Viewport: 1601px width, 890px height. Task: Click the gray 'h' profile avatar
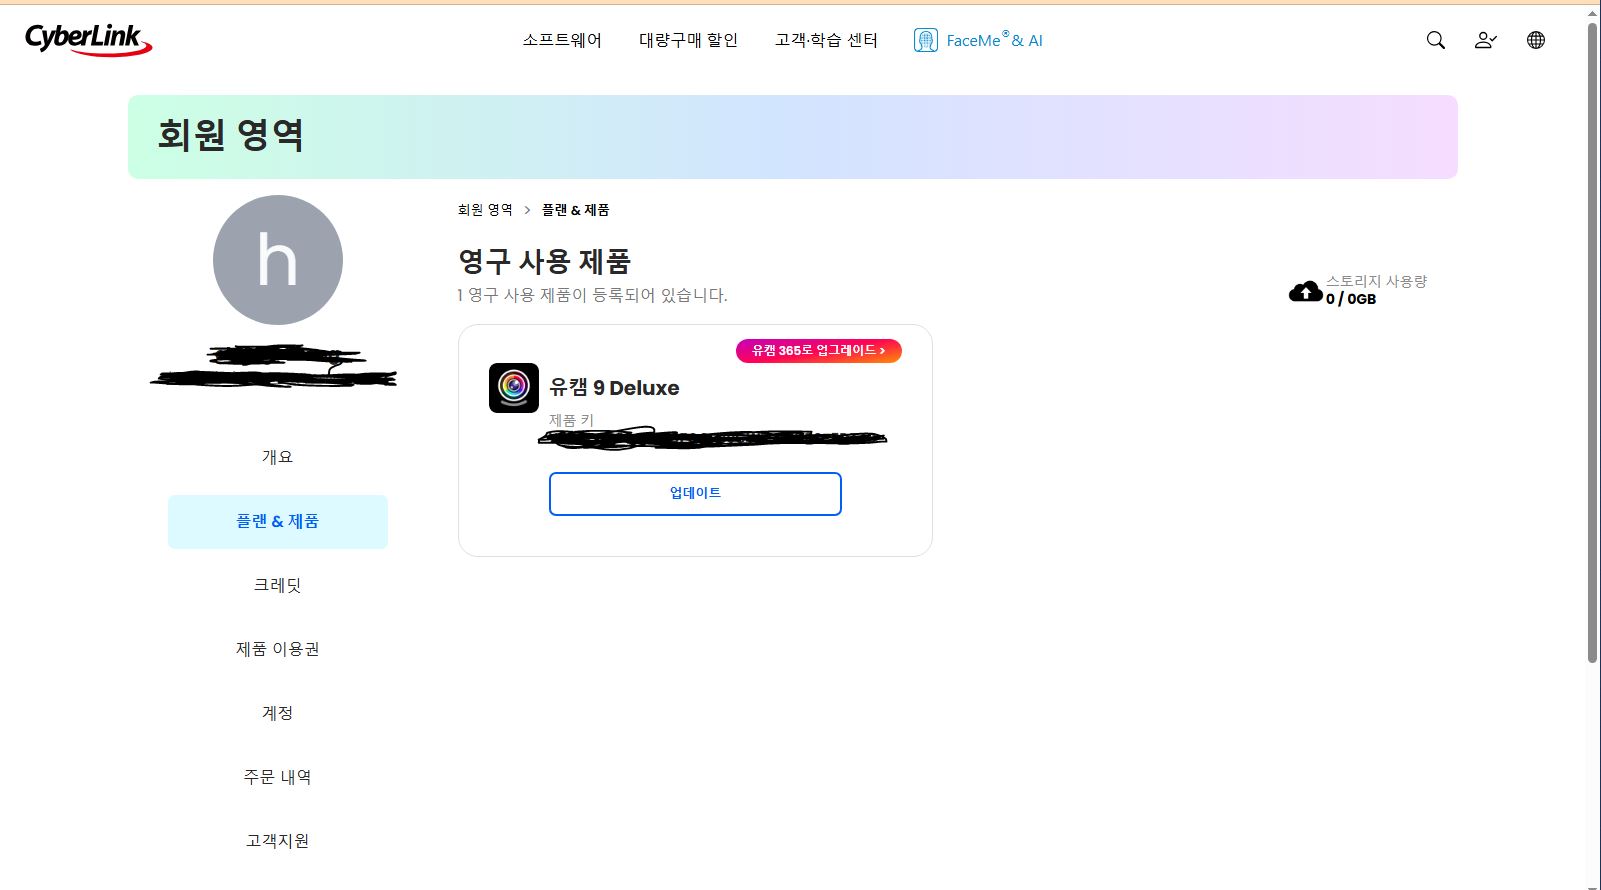click(278, 260)
